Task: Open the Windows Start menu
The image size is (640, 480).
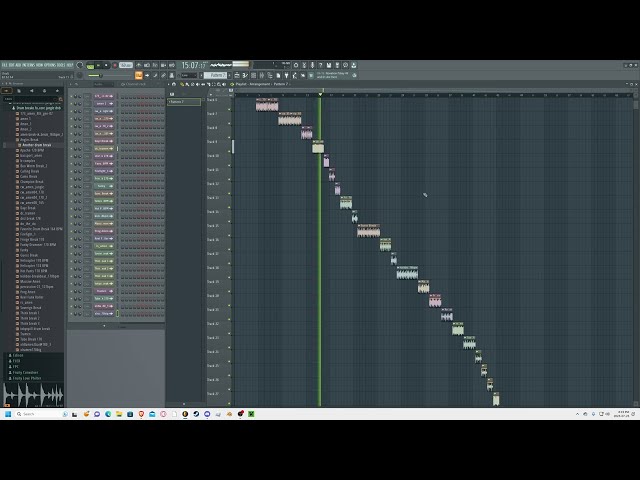Action: 8,414
